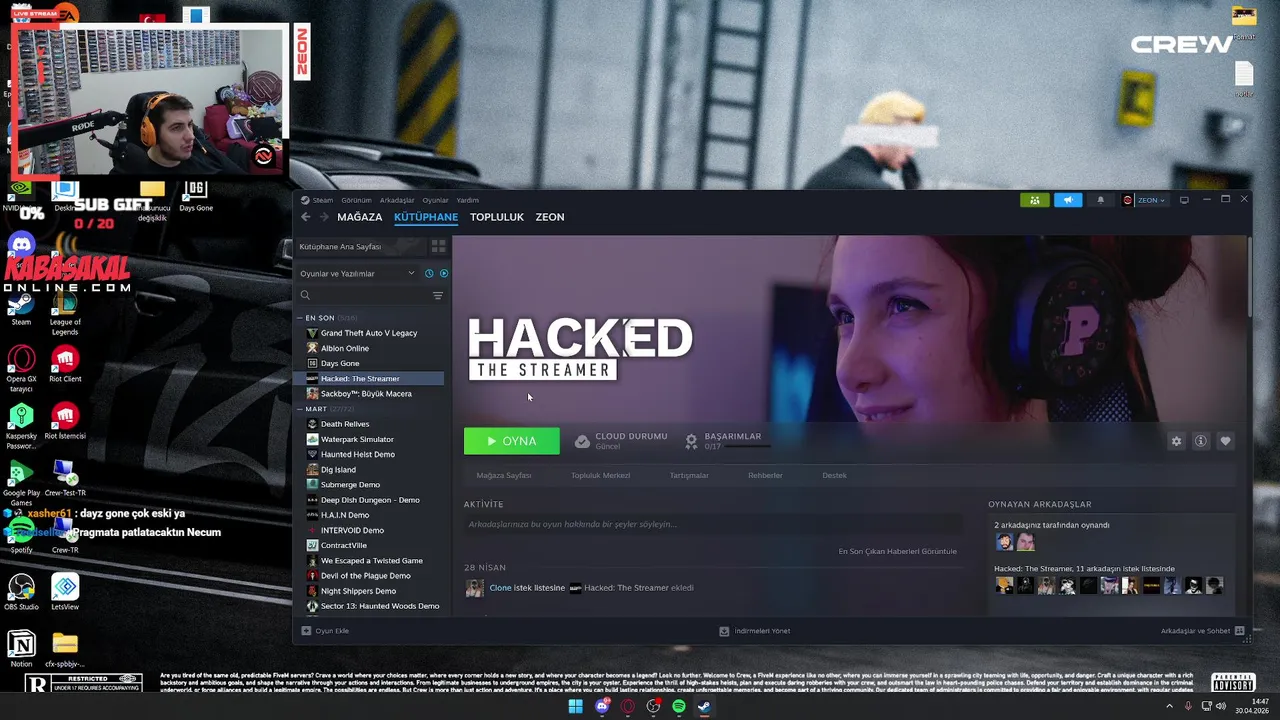Open Windows Start button on taskbar
The width and height of the screenshot is (1280, 720).
(x=575, y=707)
